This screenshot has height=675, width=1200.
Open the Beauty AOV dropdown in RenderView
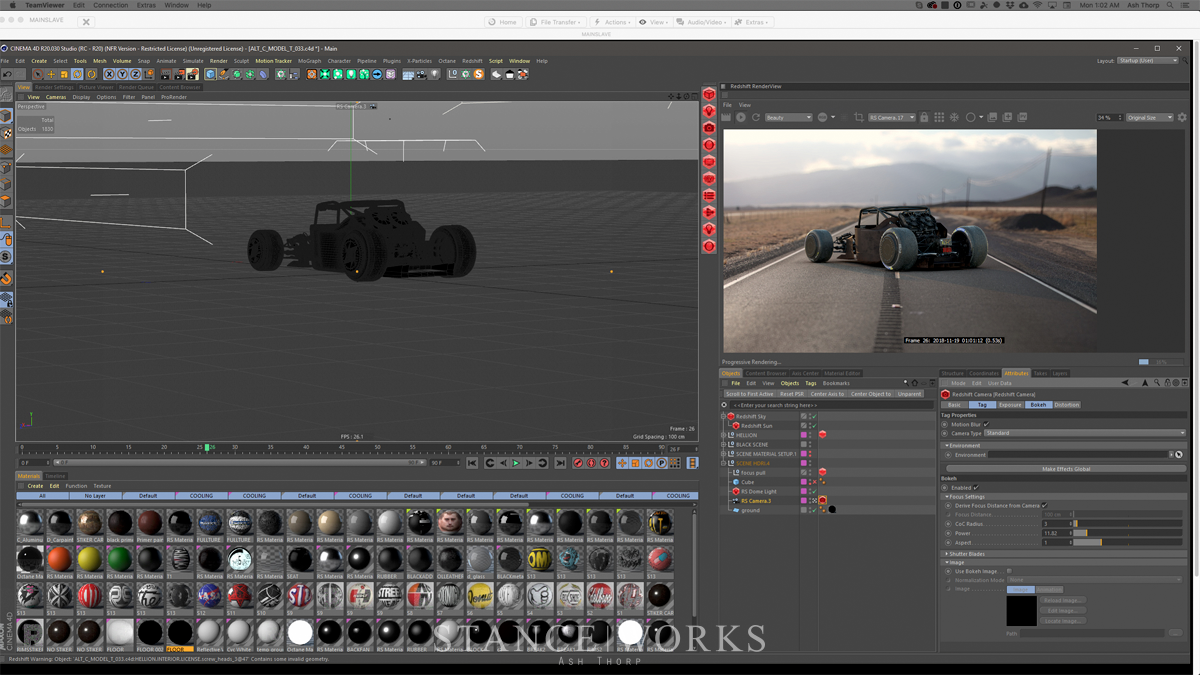[788, 118]
